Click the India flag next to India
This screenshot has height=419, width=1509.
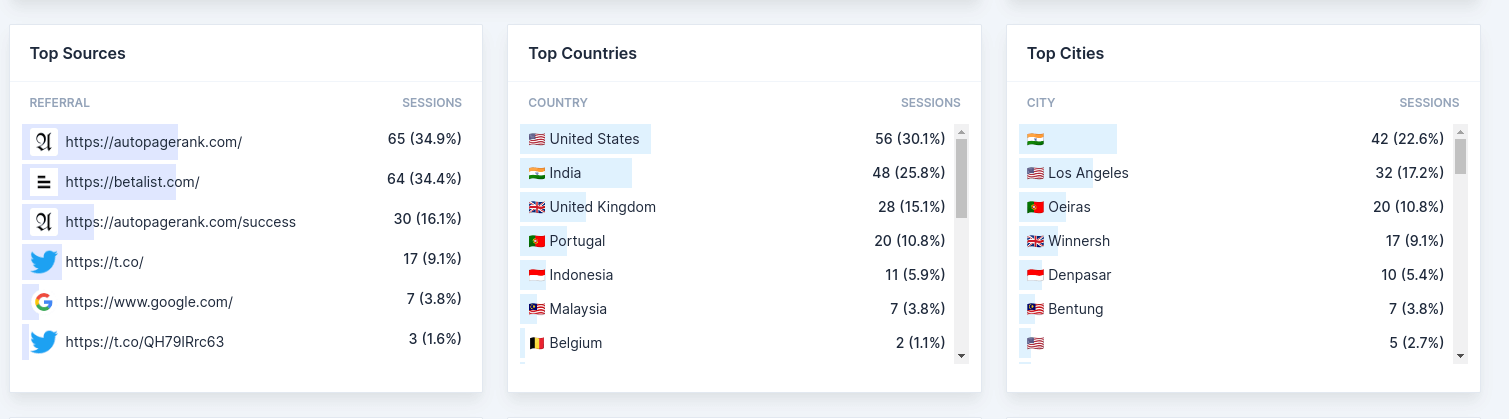[537, 173]
